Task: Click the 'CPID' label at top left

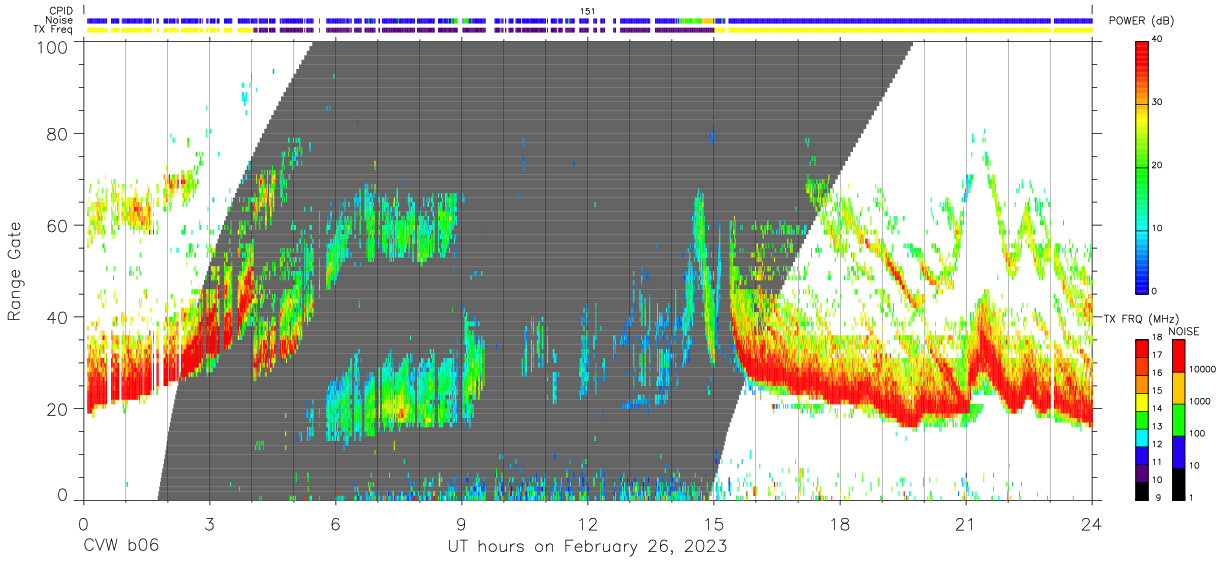Action: [x=62, y=11]
